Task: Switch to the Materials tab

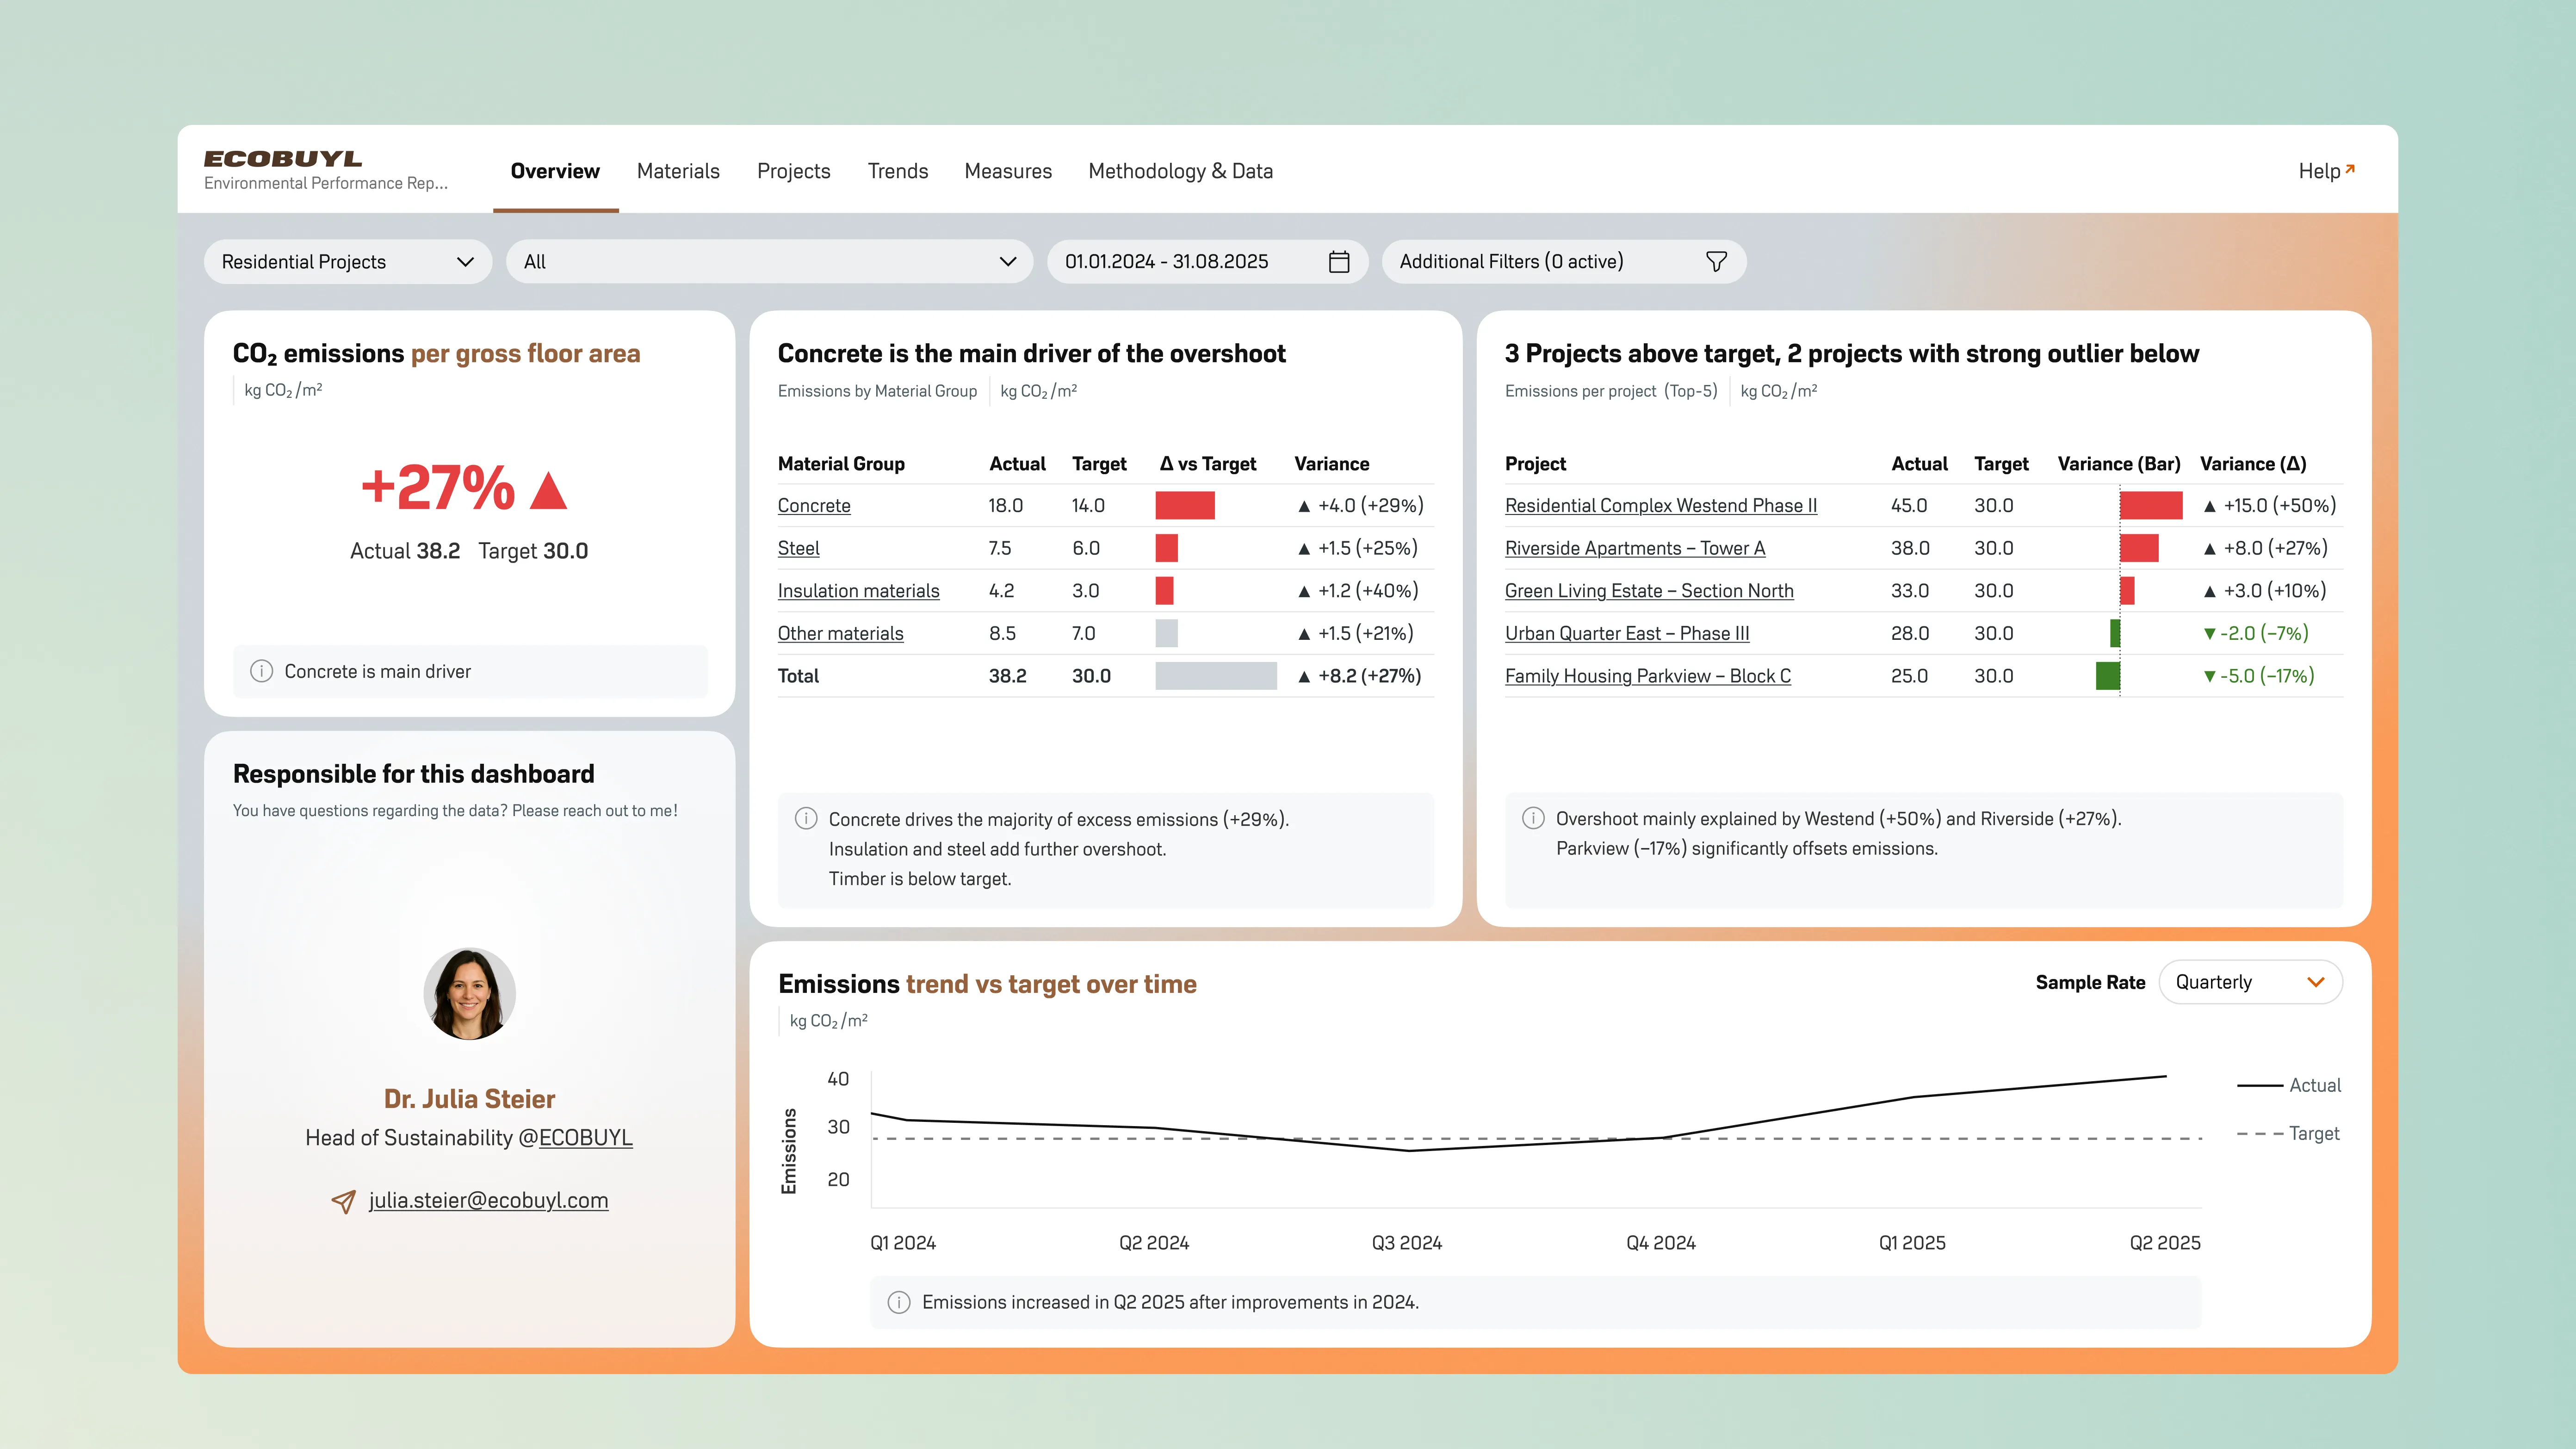Action: point(678,171)
